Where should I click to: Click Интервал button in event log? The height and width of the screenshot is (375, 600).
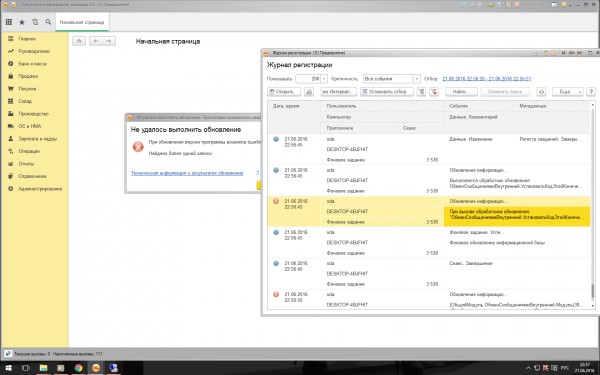tap(339, 92)
